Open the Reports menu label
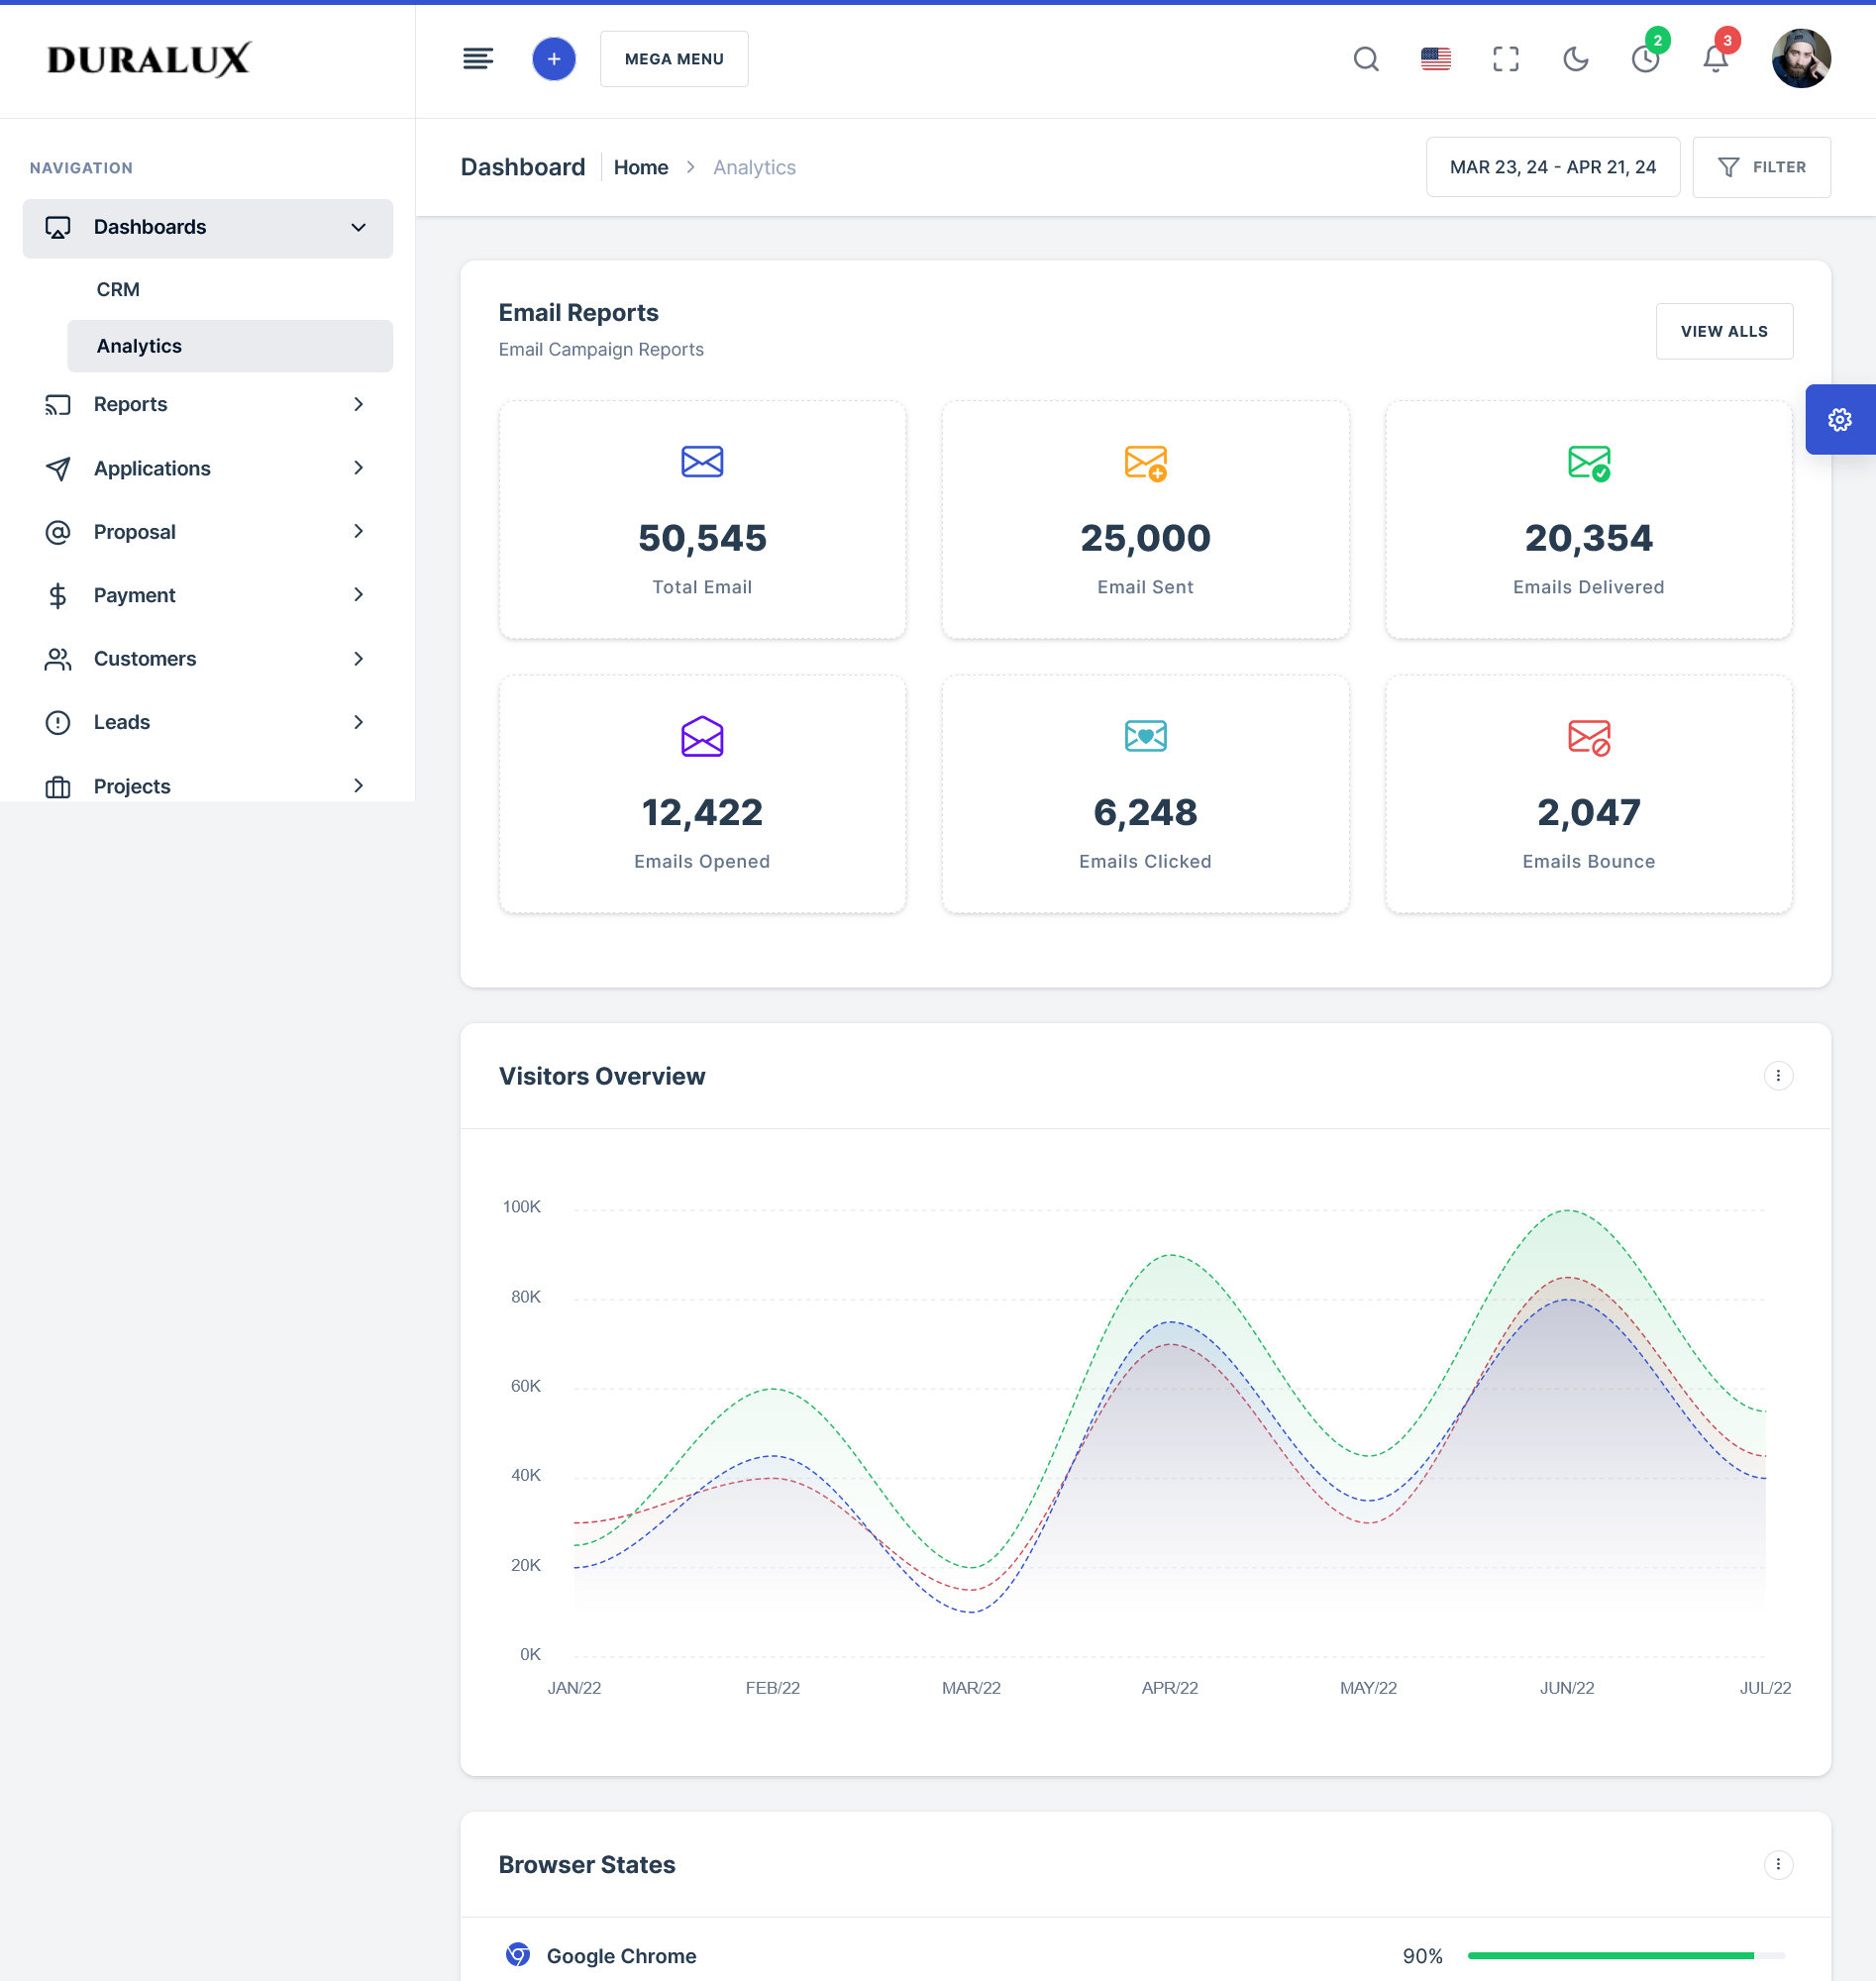 click(x=131, y=404)
